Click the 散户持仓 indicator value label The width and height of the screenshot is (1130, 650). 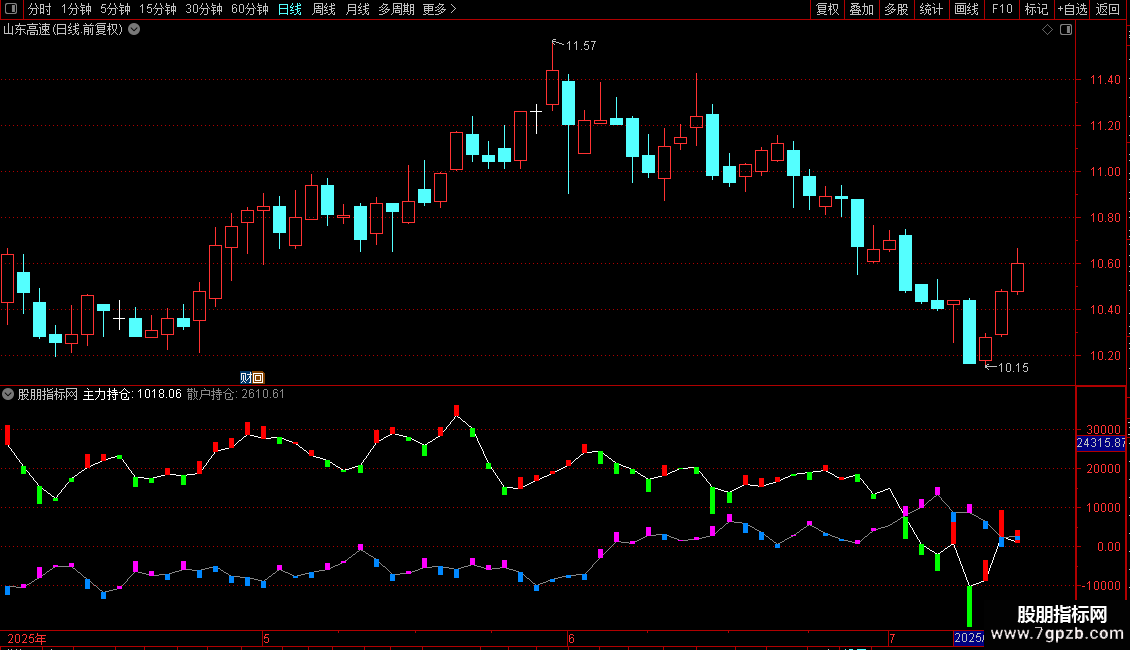click(x=236, y=394)
